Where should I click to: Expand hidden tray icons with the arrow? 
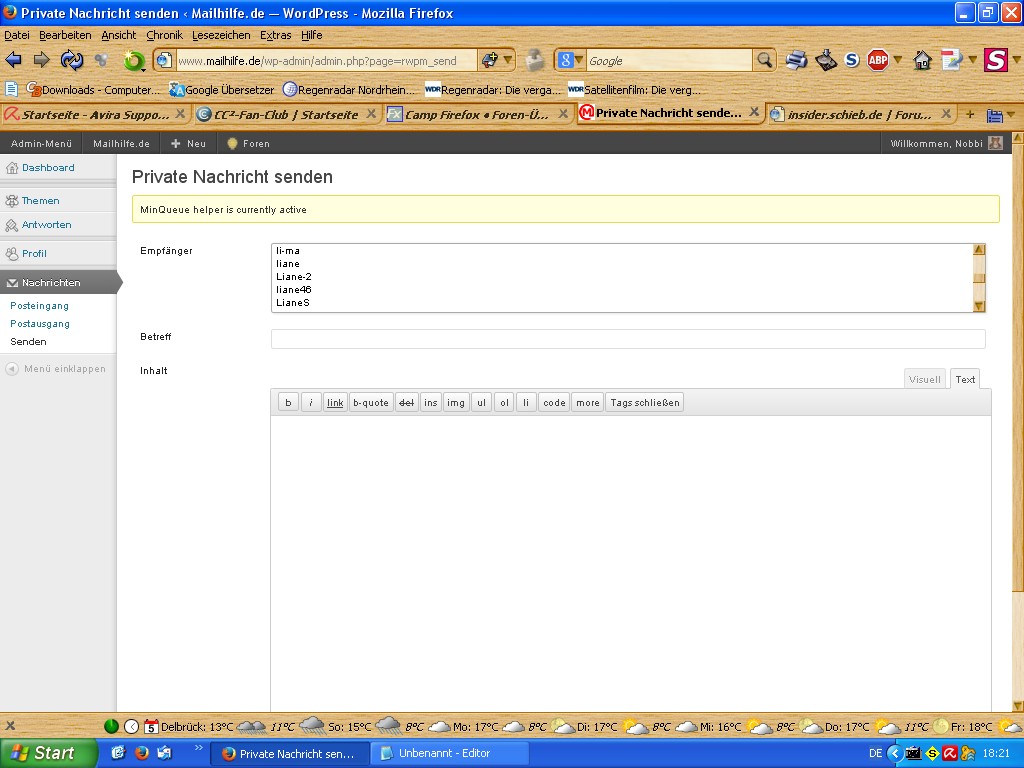895,753
